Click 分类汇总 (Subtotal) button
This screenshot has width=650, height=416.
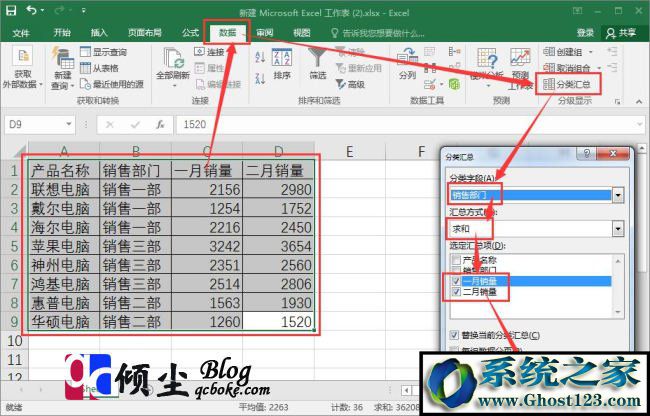coord(567,85)
